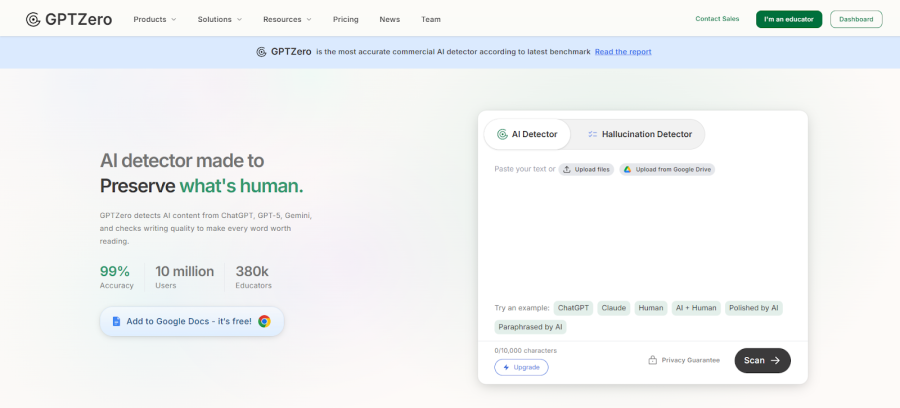Click the GPTZero banner logo icon

[261, 52]
